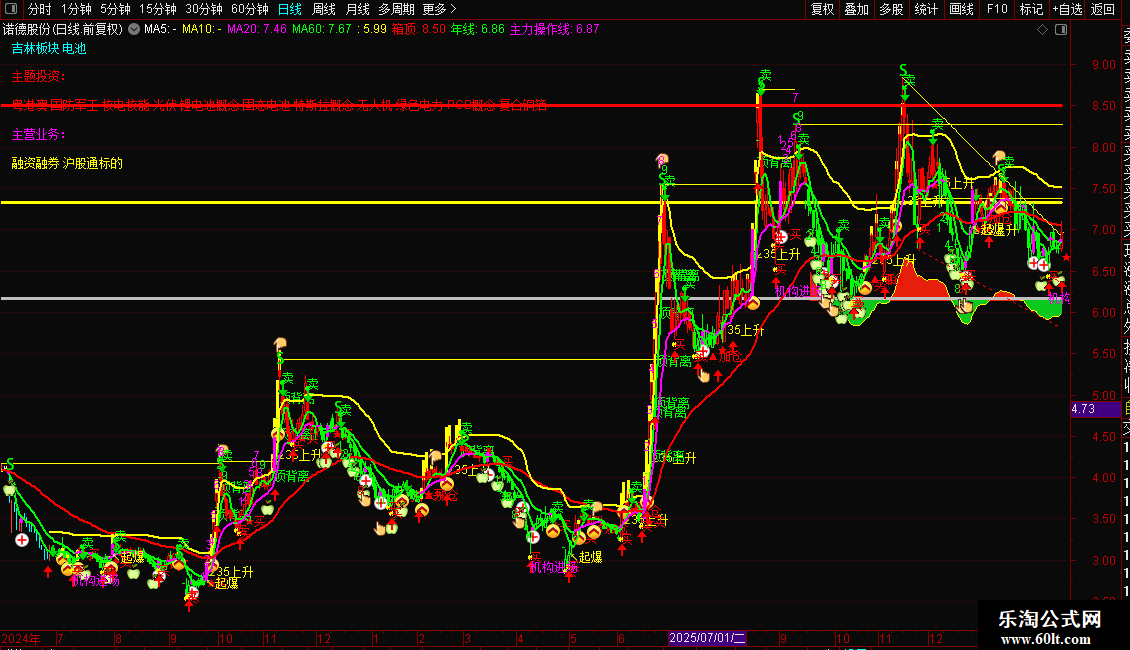Viewport: 1130px width, 650px height.
Task: Switch to 周线 weekly chart
Action: [324, 9]
